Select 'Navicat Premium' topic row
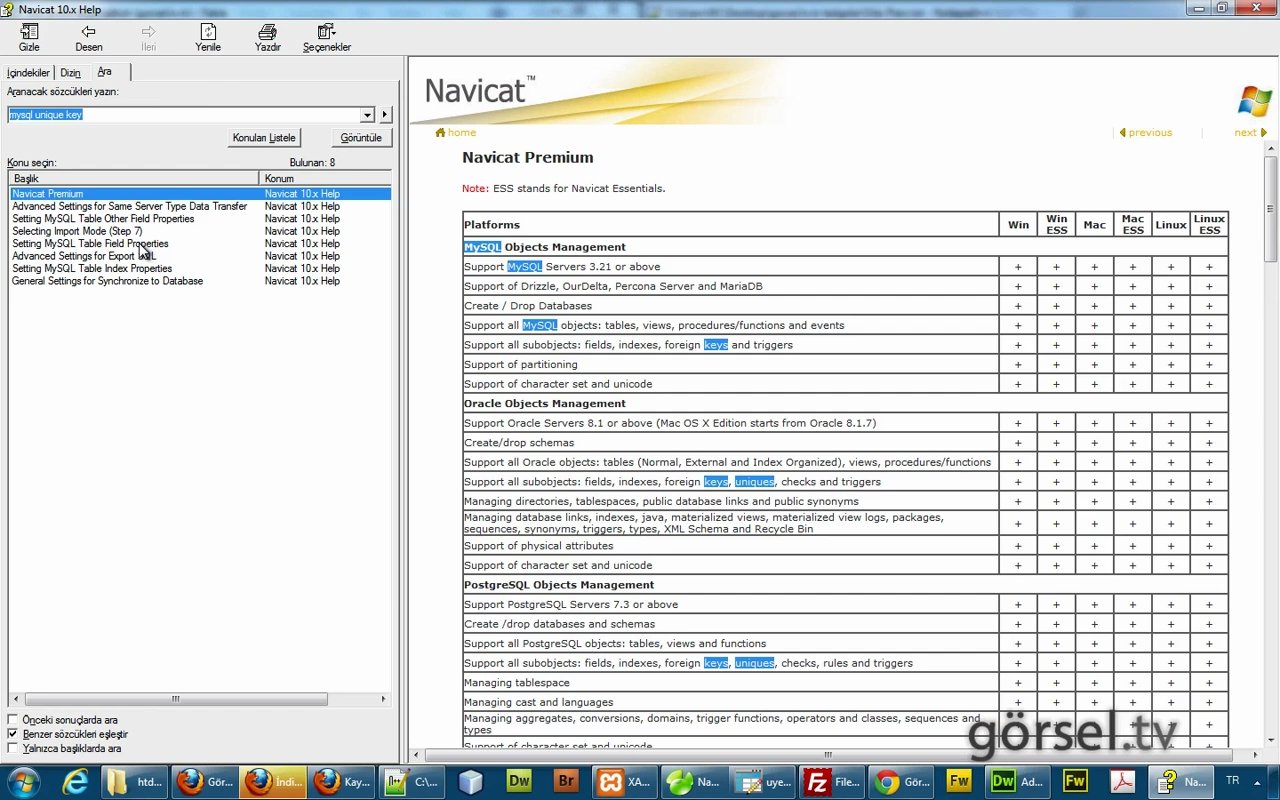 [200, 194]
